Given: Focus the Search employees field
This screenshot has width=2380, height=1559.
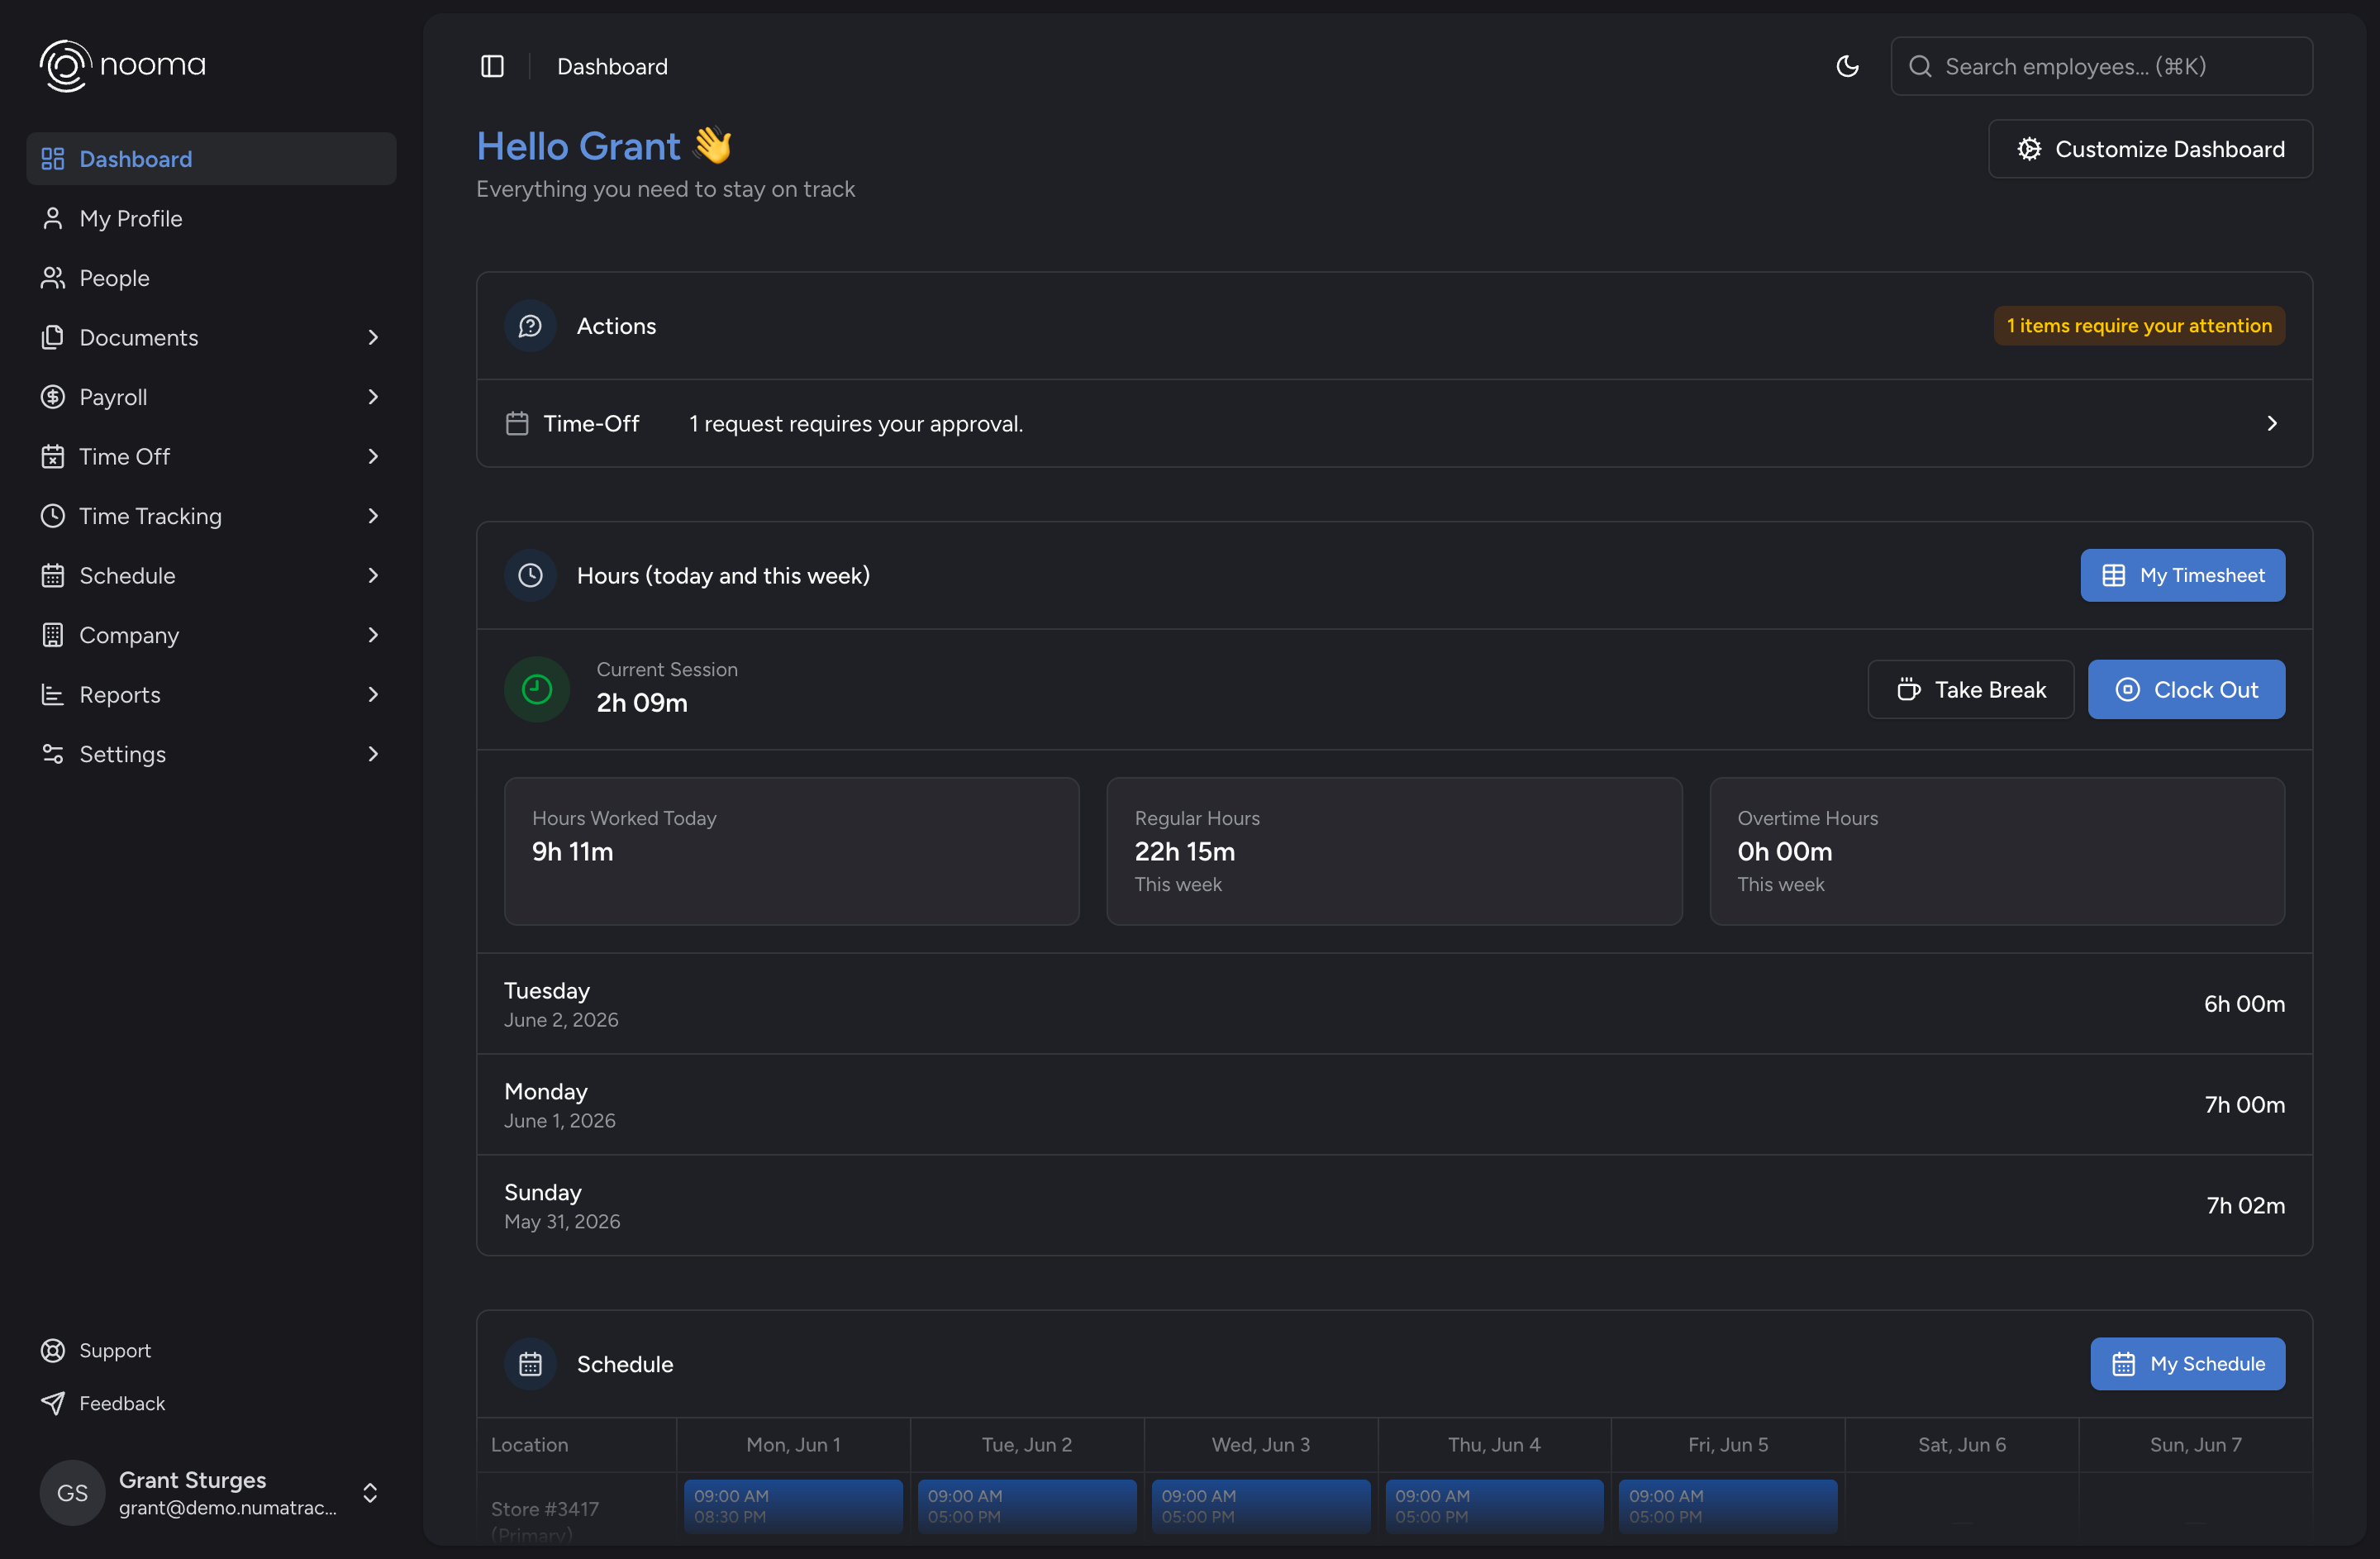Looking at the screenshot, I should (x=2101, y=66).
